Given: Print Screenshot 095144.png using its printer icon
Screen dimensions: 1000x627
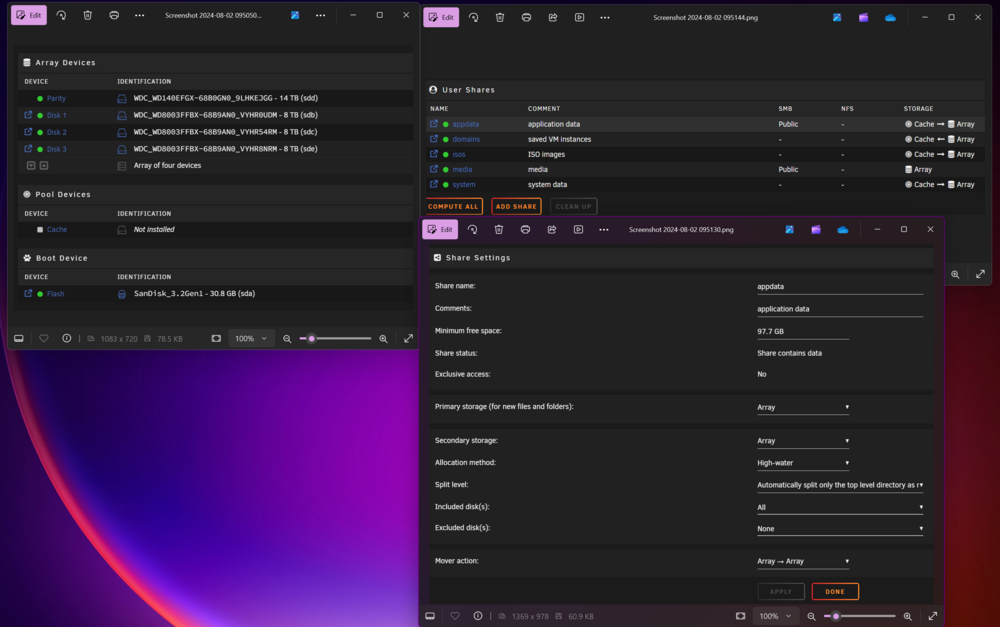Looking at the screenshot, I should click(x=526, y=18).
